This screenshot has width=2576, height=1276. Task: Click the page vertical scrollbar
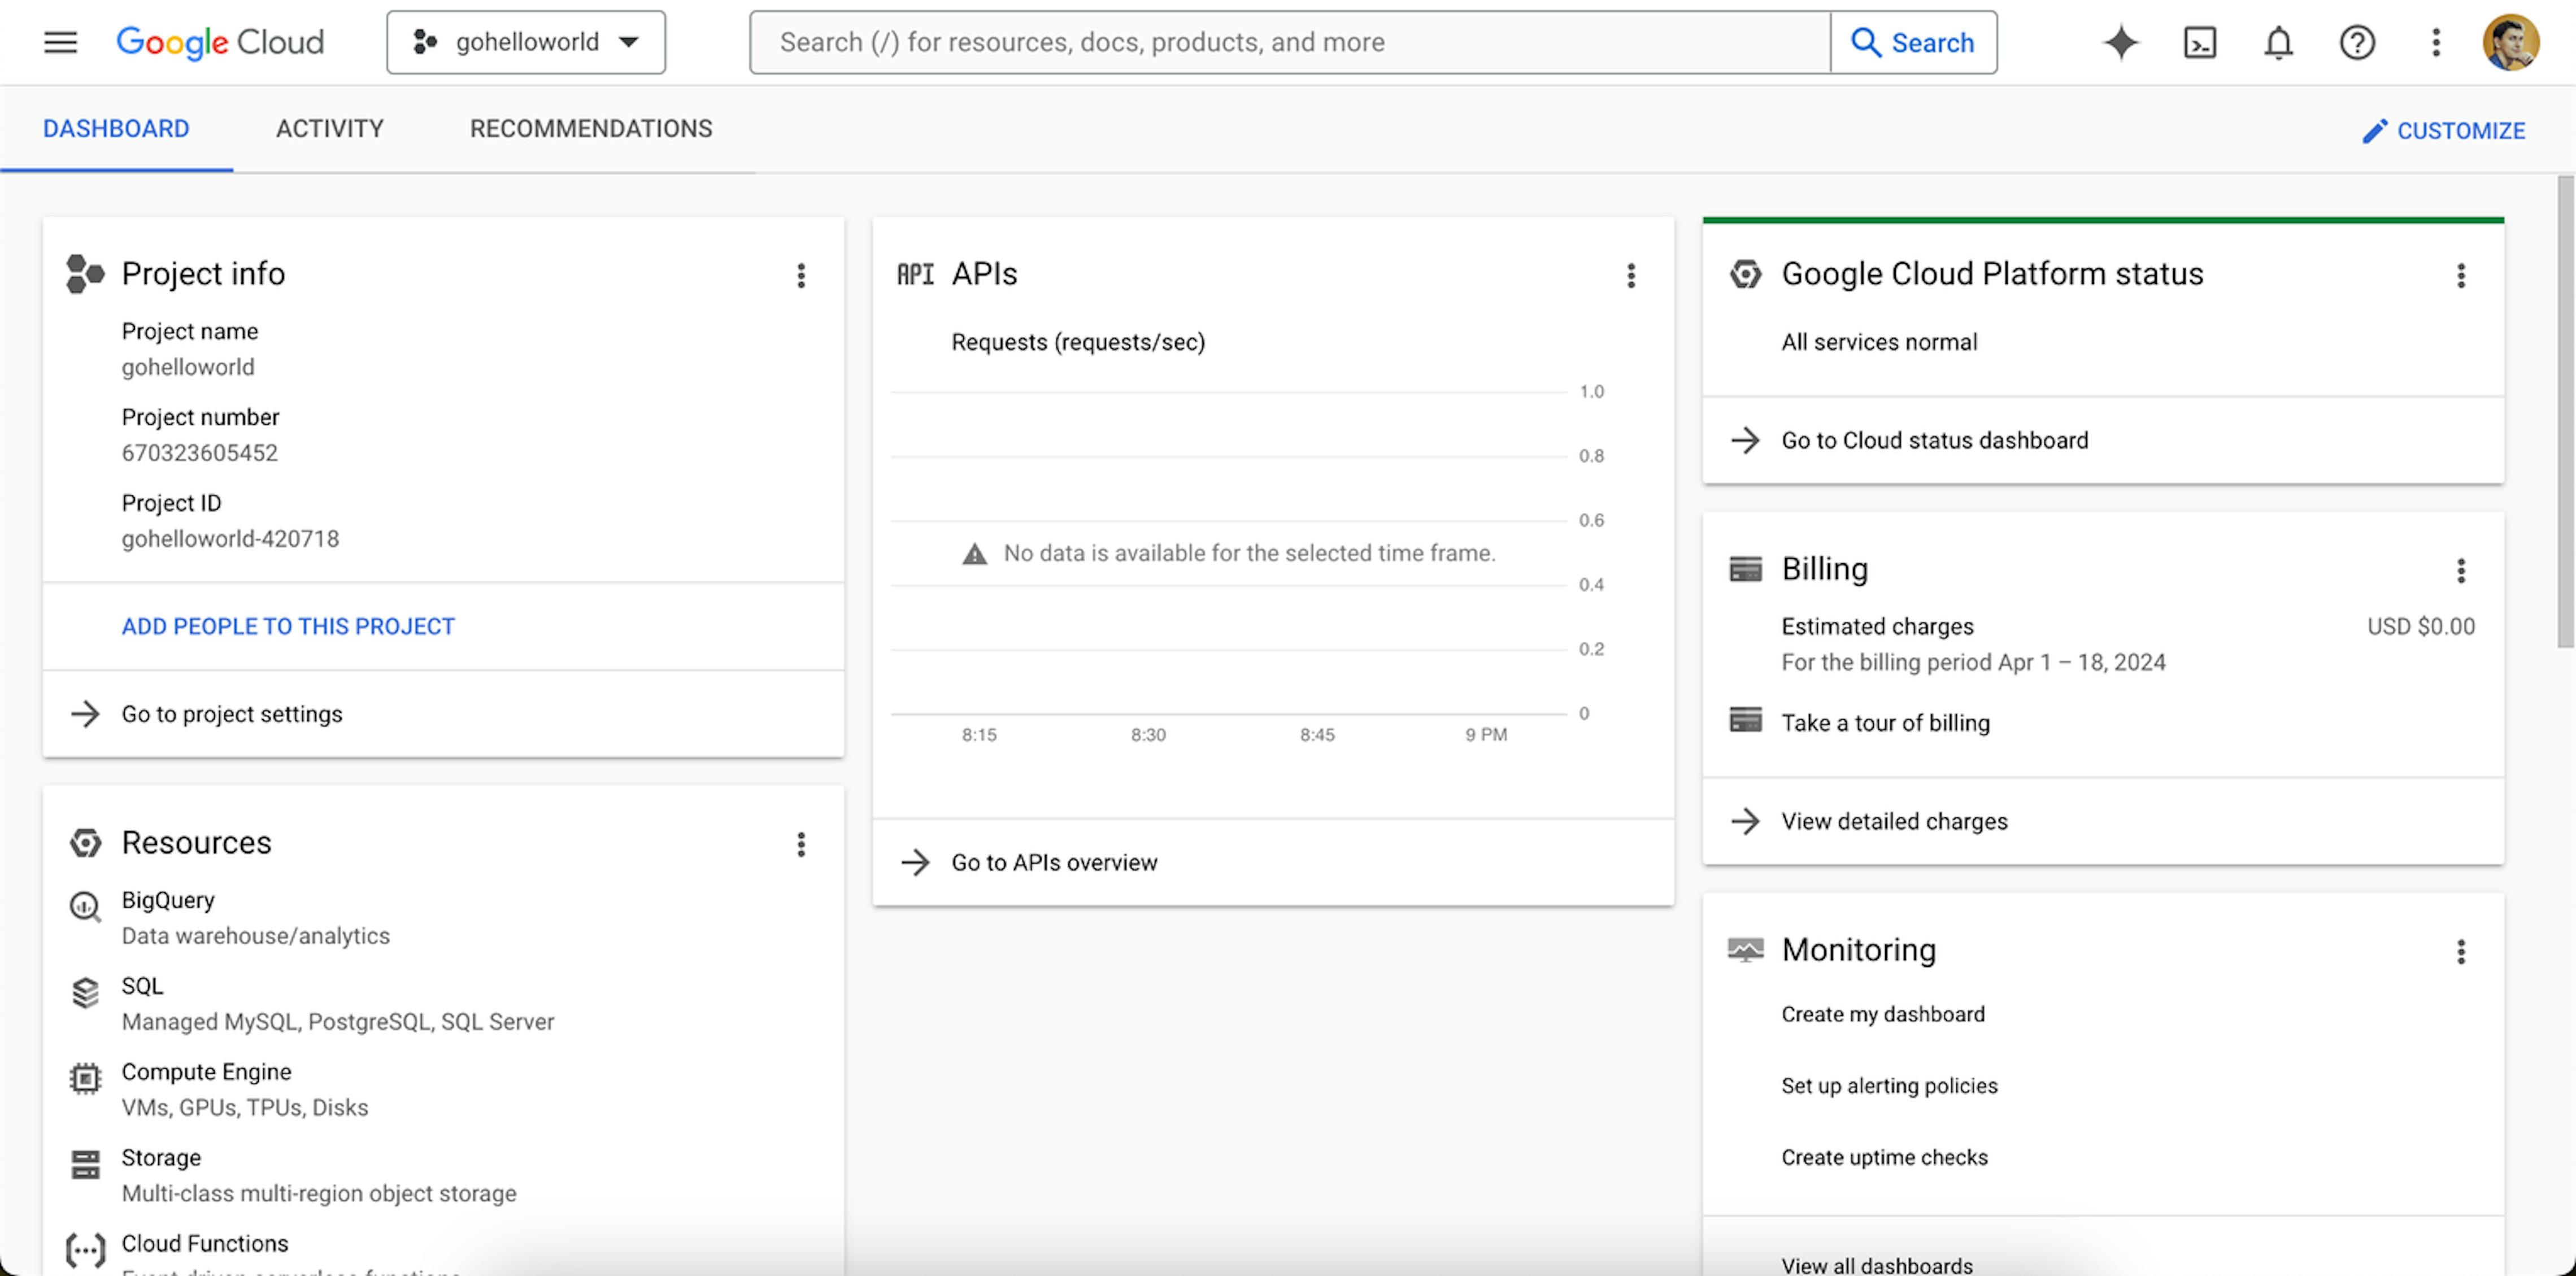[2565, 412]
